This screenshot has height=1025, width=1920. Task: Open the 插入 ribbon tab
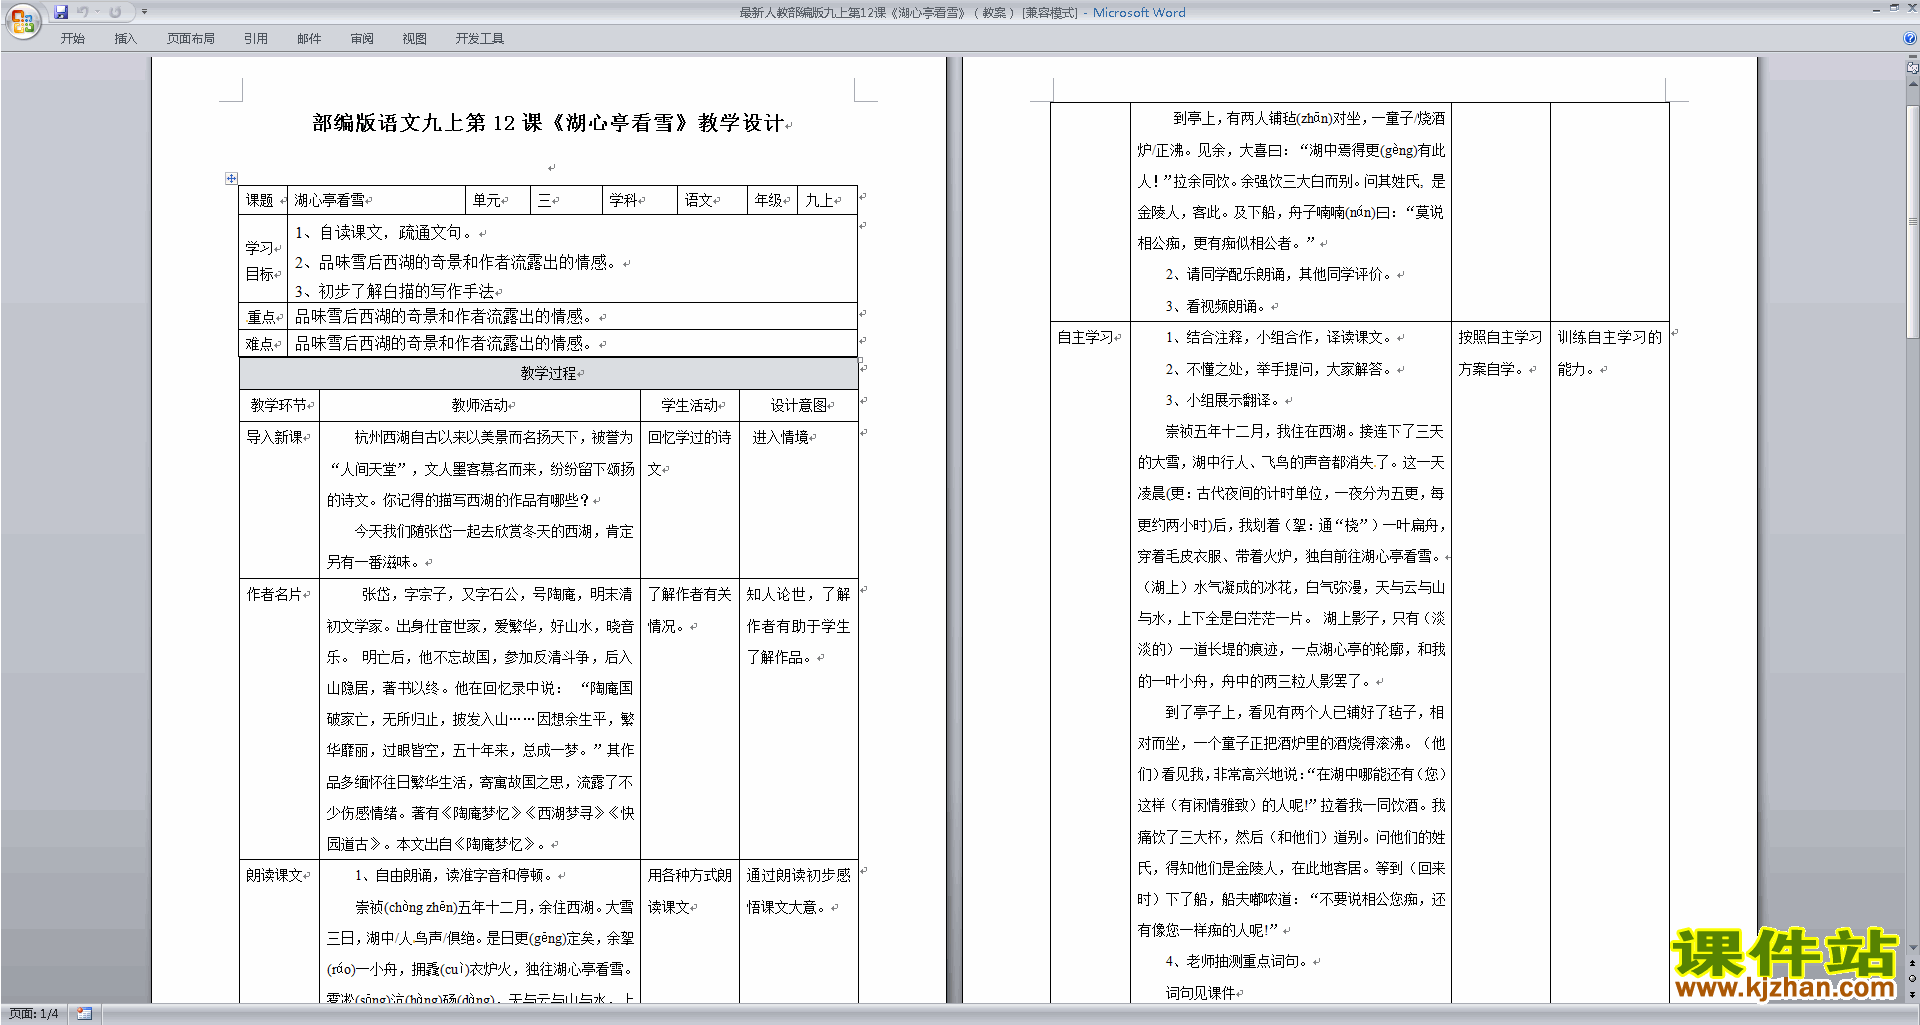tap(125, 39)
